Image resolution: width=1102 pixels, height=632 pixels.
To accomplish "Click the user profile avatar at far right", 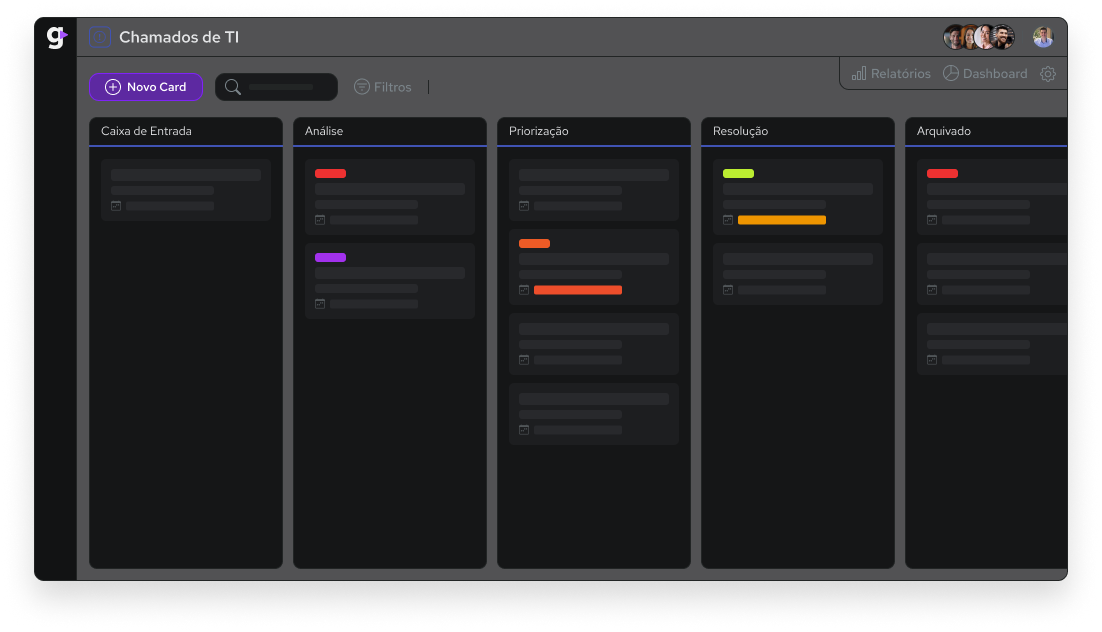I will 1043,38.
